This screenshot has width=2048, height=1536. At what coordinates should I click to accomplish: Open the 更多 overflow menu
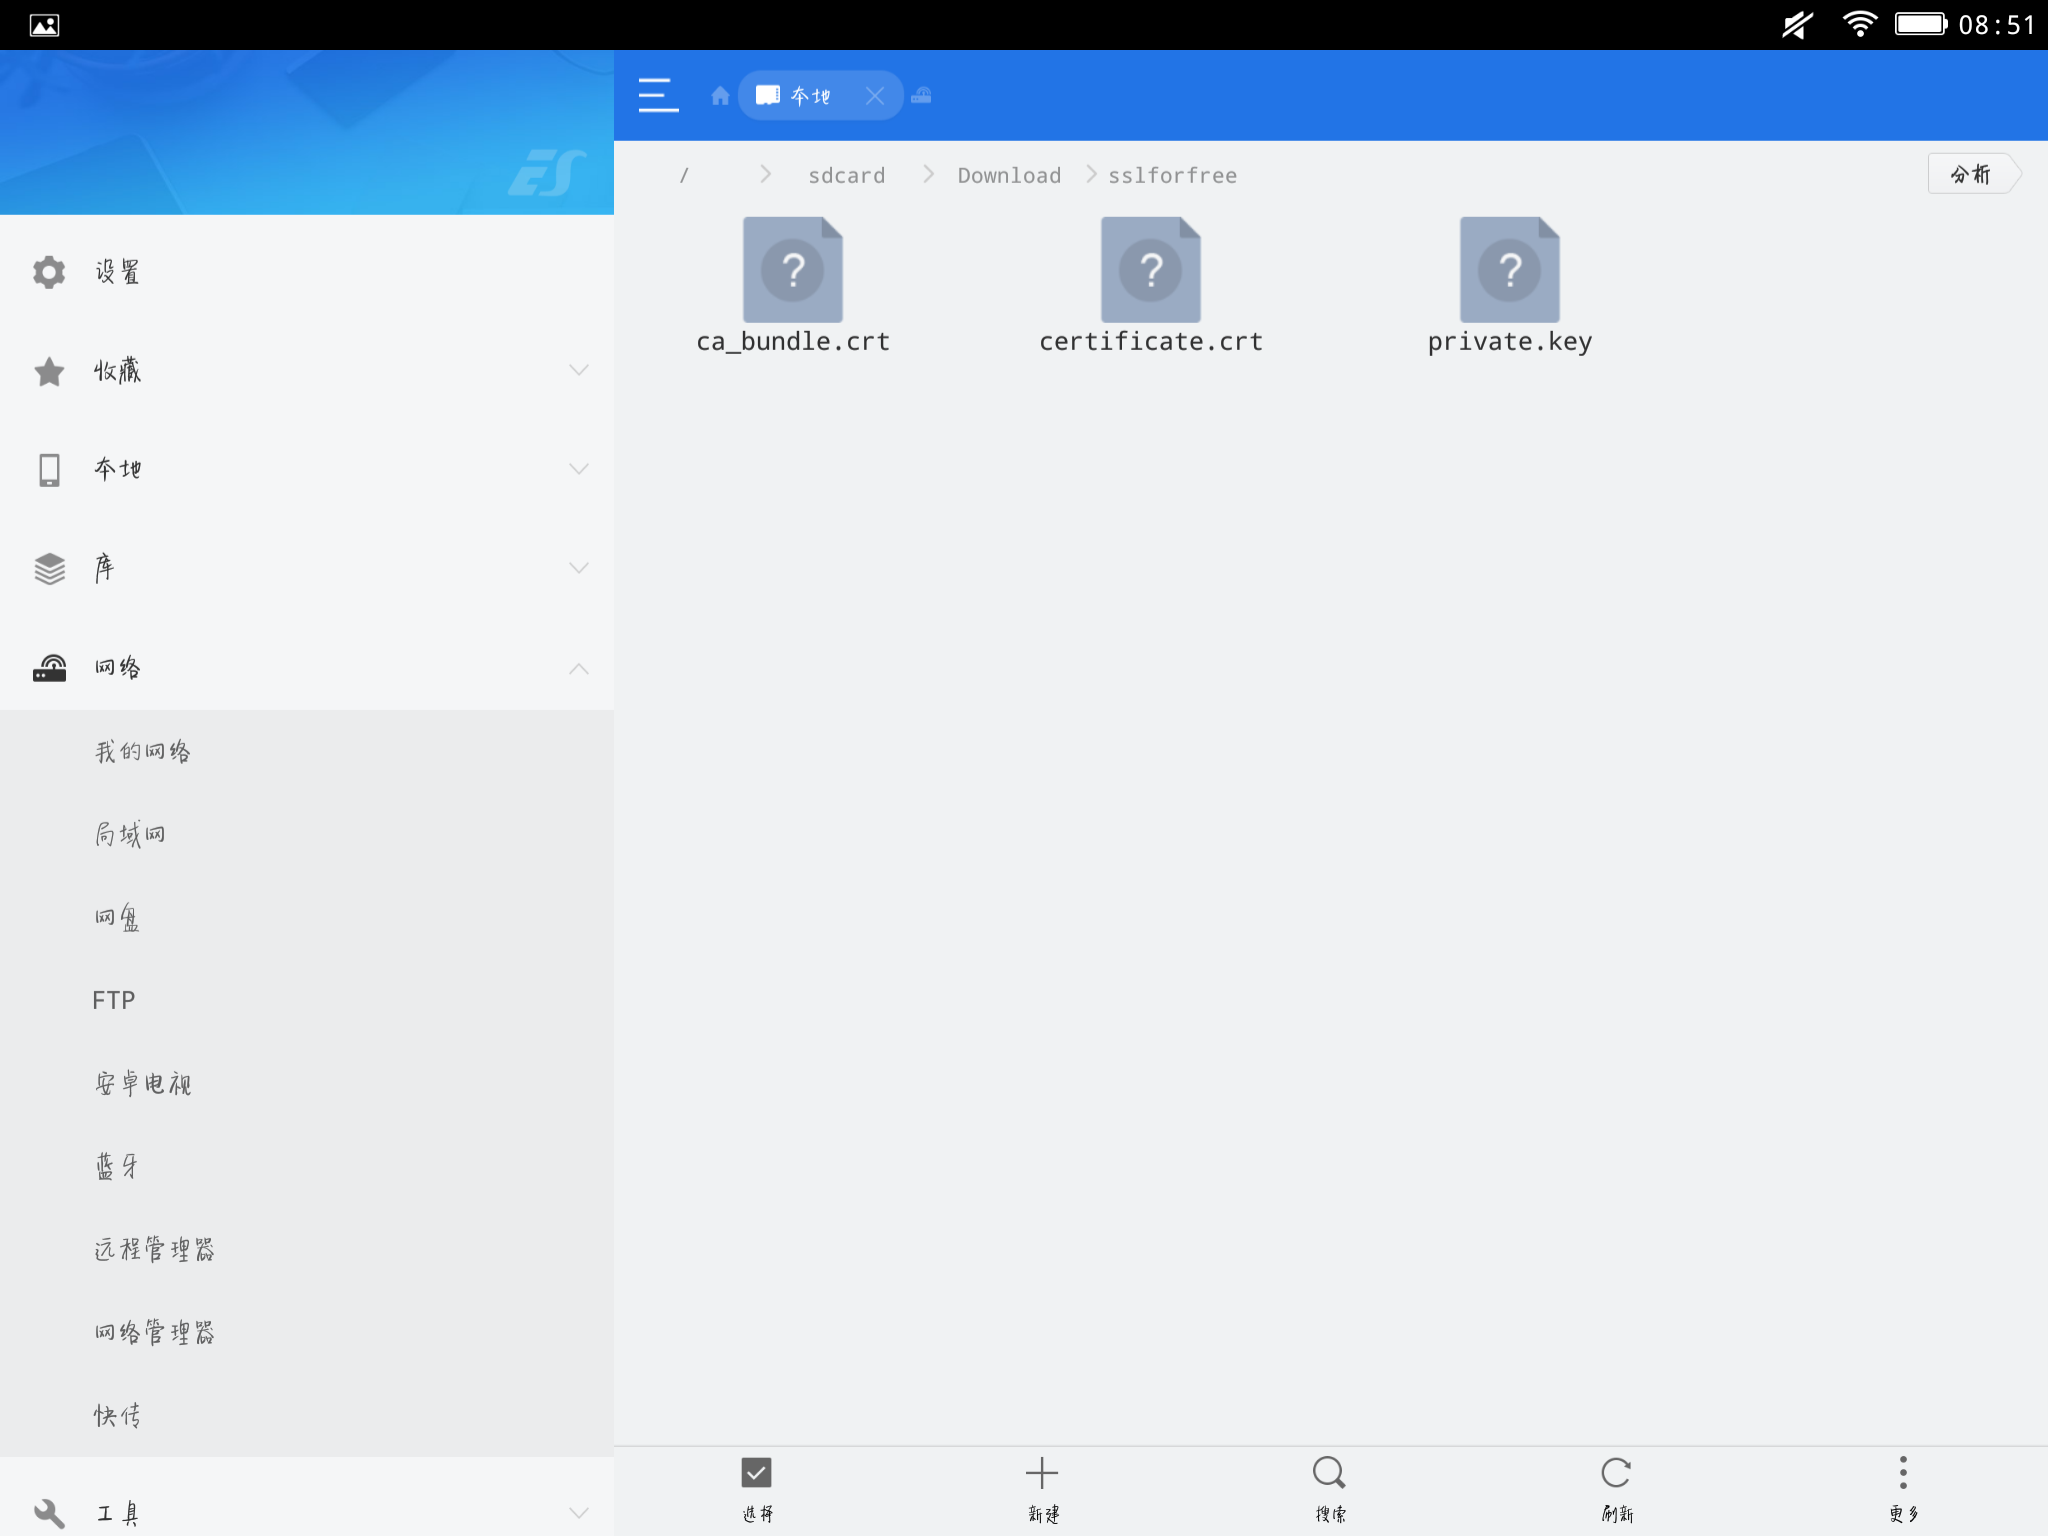point(1903,1472)
